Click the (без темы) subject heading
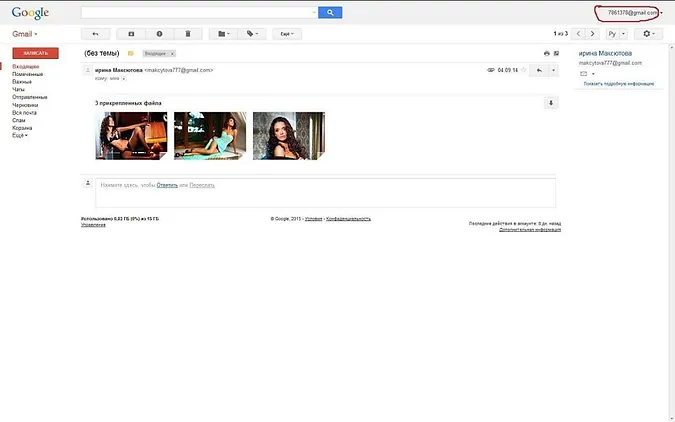The image size is (675, 422). coord(102,53)
